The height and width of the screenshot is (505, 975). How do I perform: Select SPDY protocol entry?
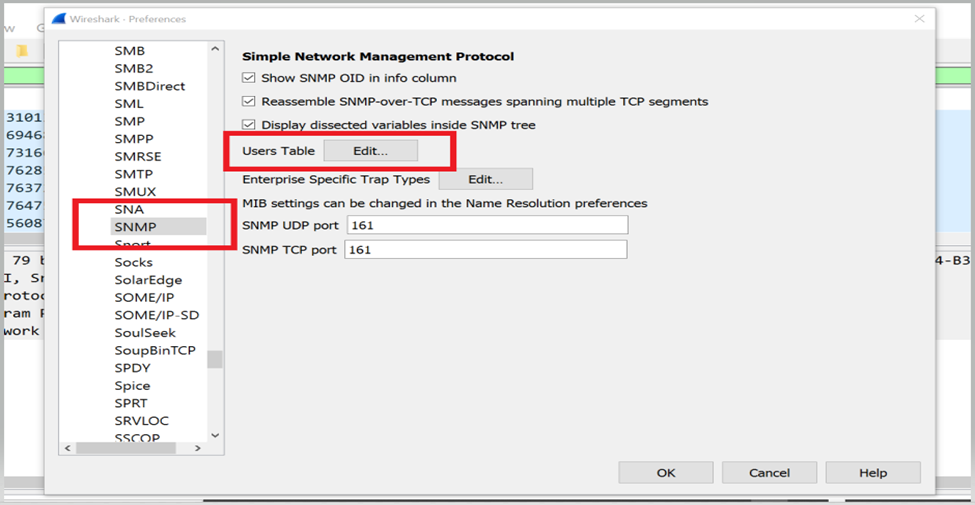pos(132,368)
